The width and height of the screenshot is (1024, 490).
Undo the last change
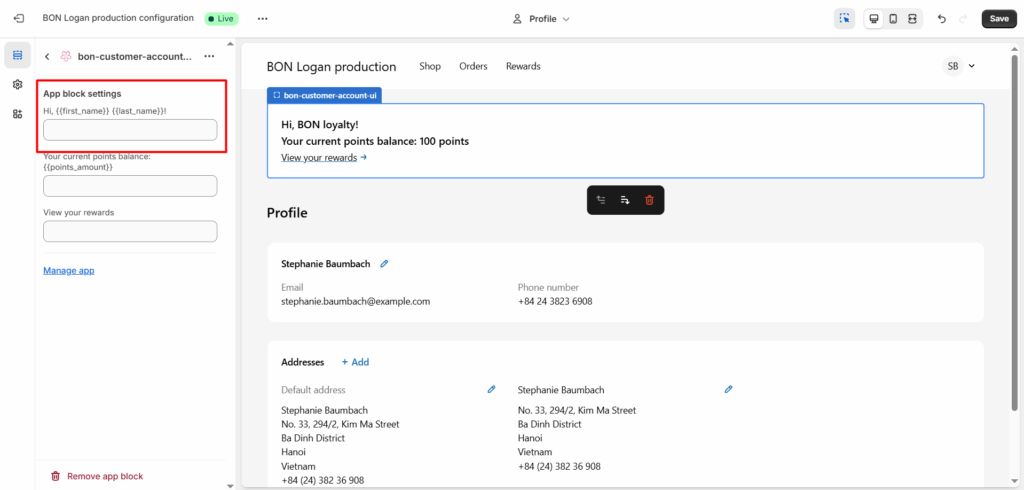tap(942, 19)
